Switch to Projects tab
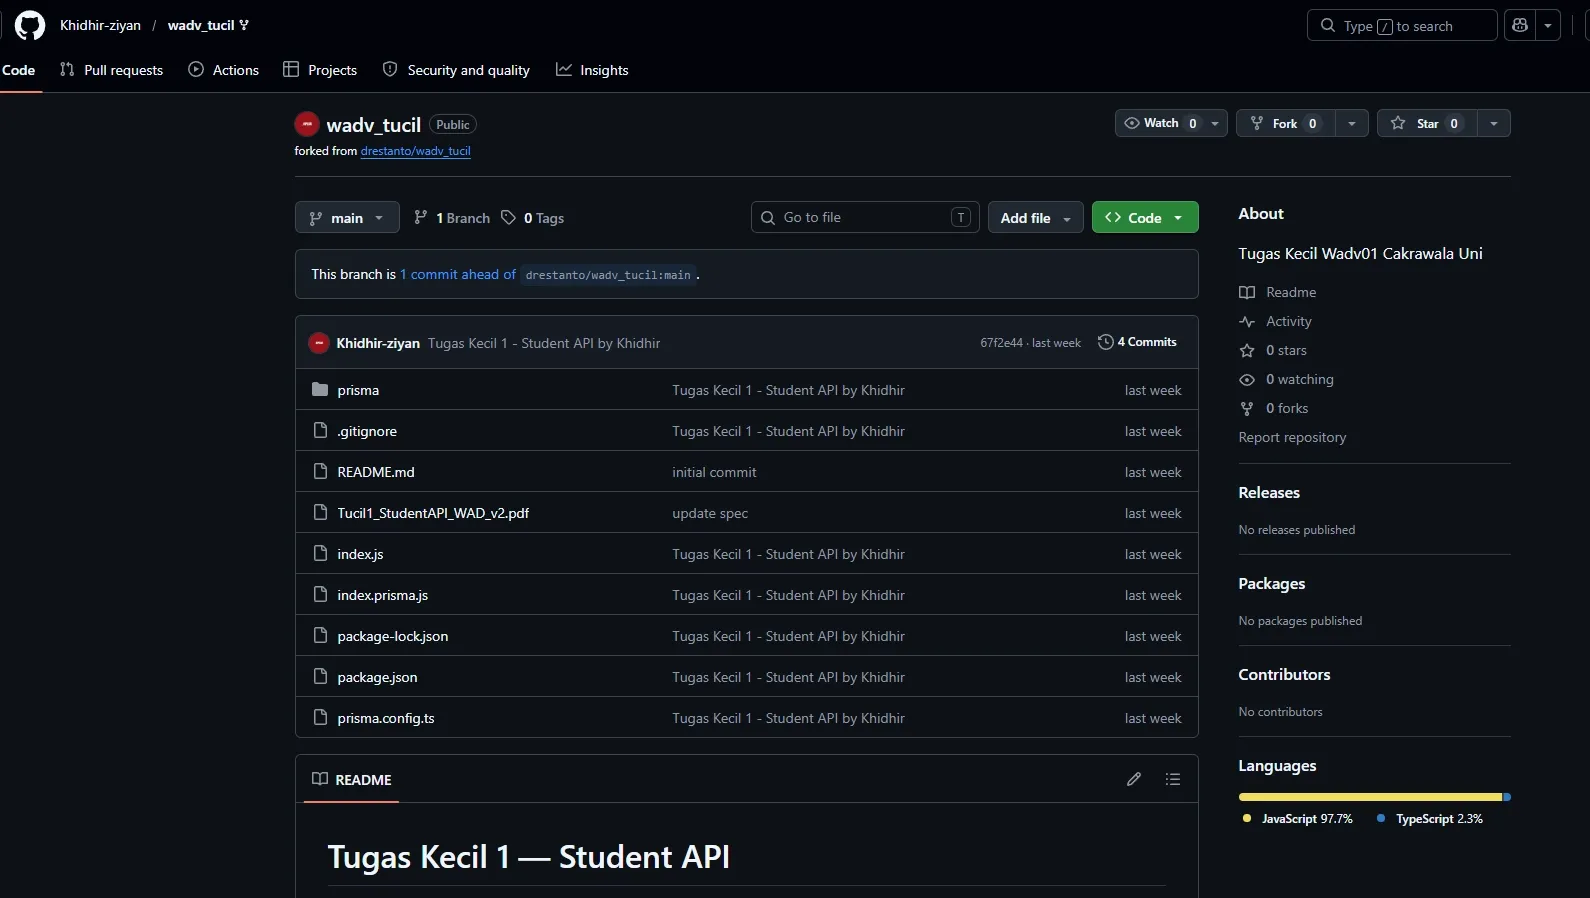The width and height of the screenshot is (1590, 898). point(320,70)
